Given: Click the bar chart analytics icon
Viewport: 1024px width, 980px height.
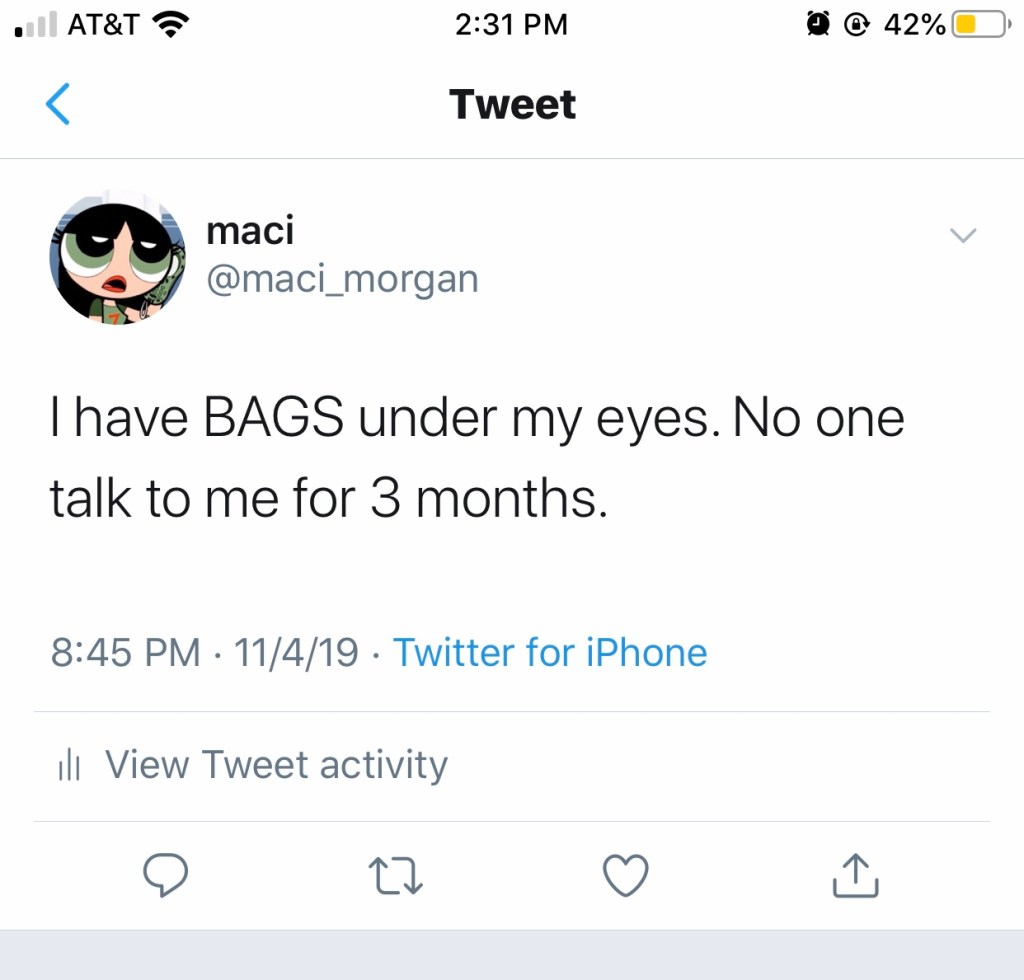Looking at the screenshot, I should point(69,766).
